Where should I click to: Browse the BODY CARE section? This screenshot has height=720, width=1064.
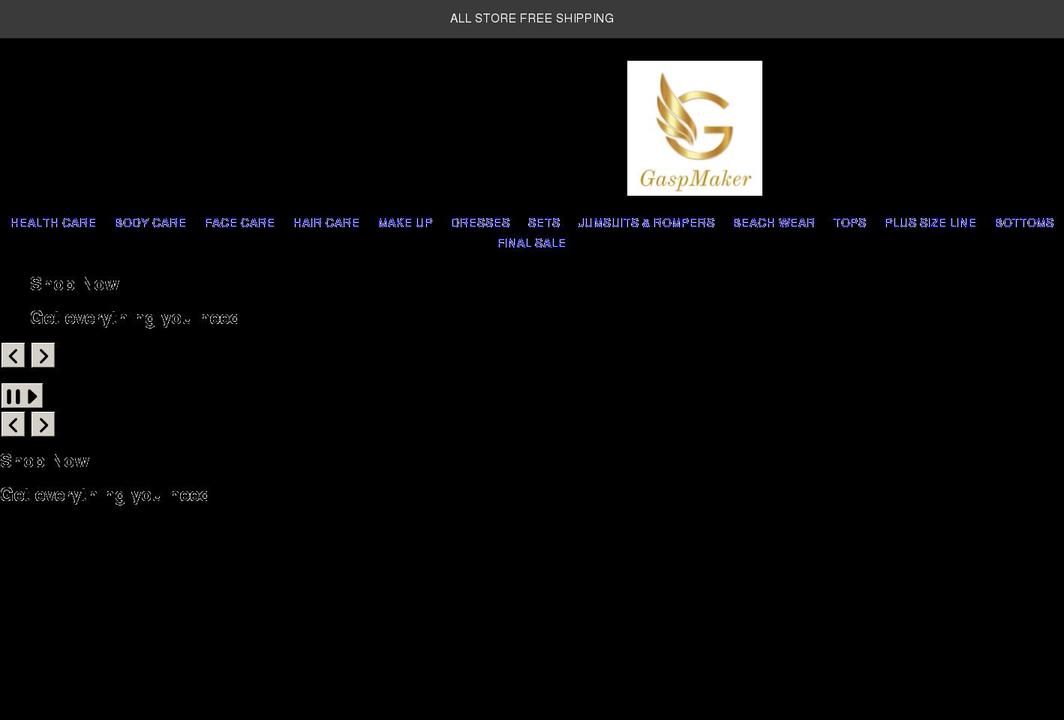tap(150, 222)
